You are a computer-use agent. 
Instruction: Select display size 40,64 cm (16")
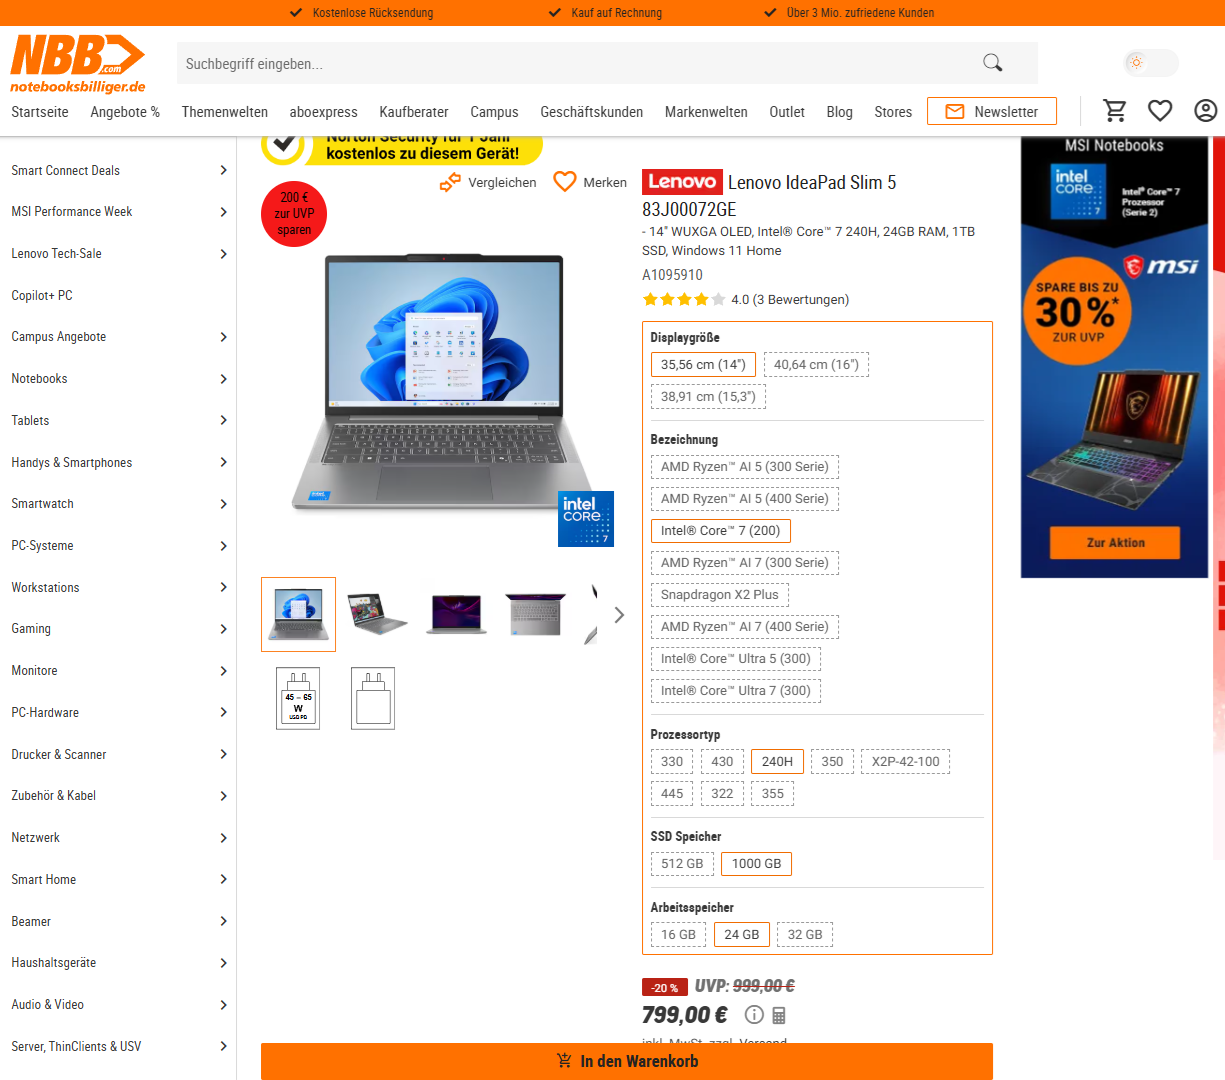point(816,364)
